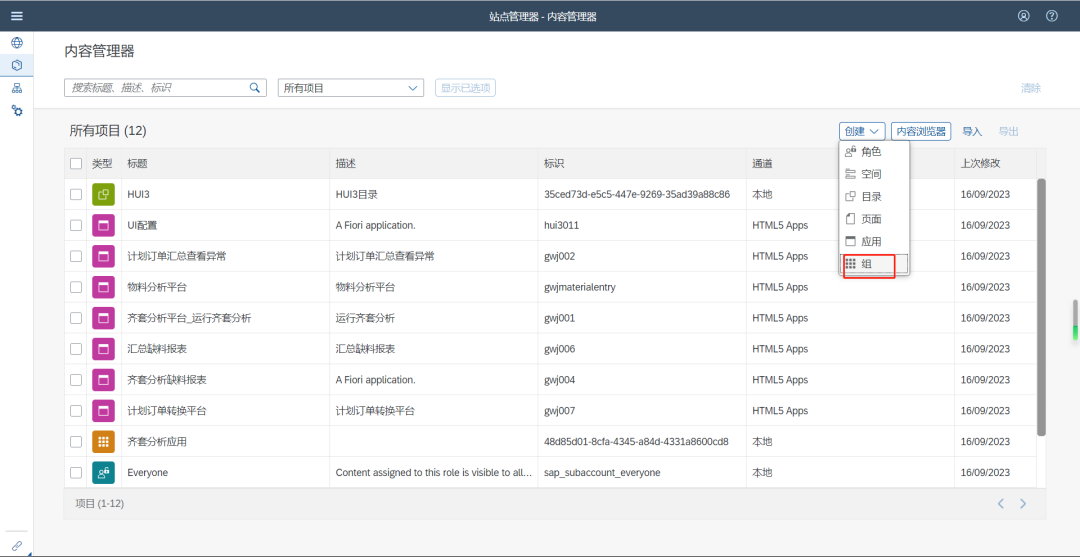Check the UI配置 row checkbox
Image resolution: width=1080 pixels, height=557 pixels.
(76, 225)
